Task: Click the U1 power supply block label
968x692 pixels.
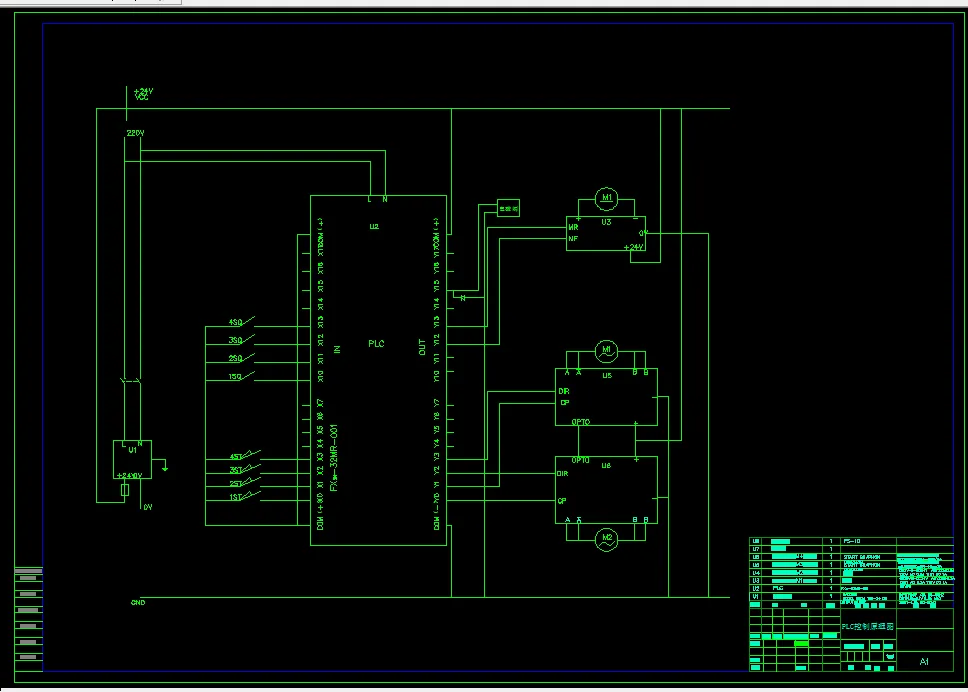Action: (x=132, y=451)
